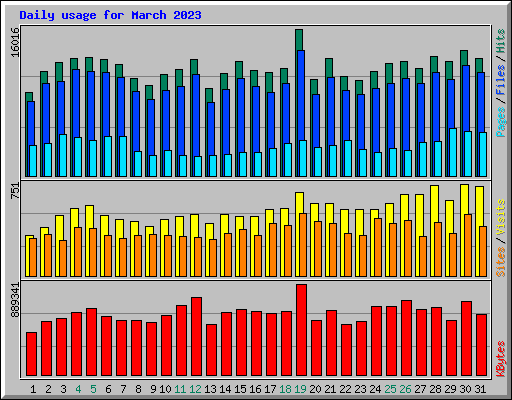Click the green hits bar for day 1

point(29,97)
